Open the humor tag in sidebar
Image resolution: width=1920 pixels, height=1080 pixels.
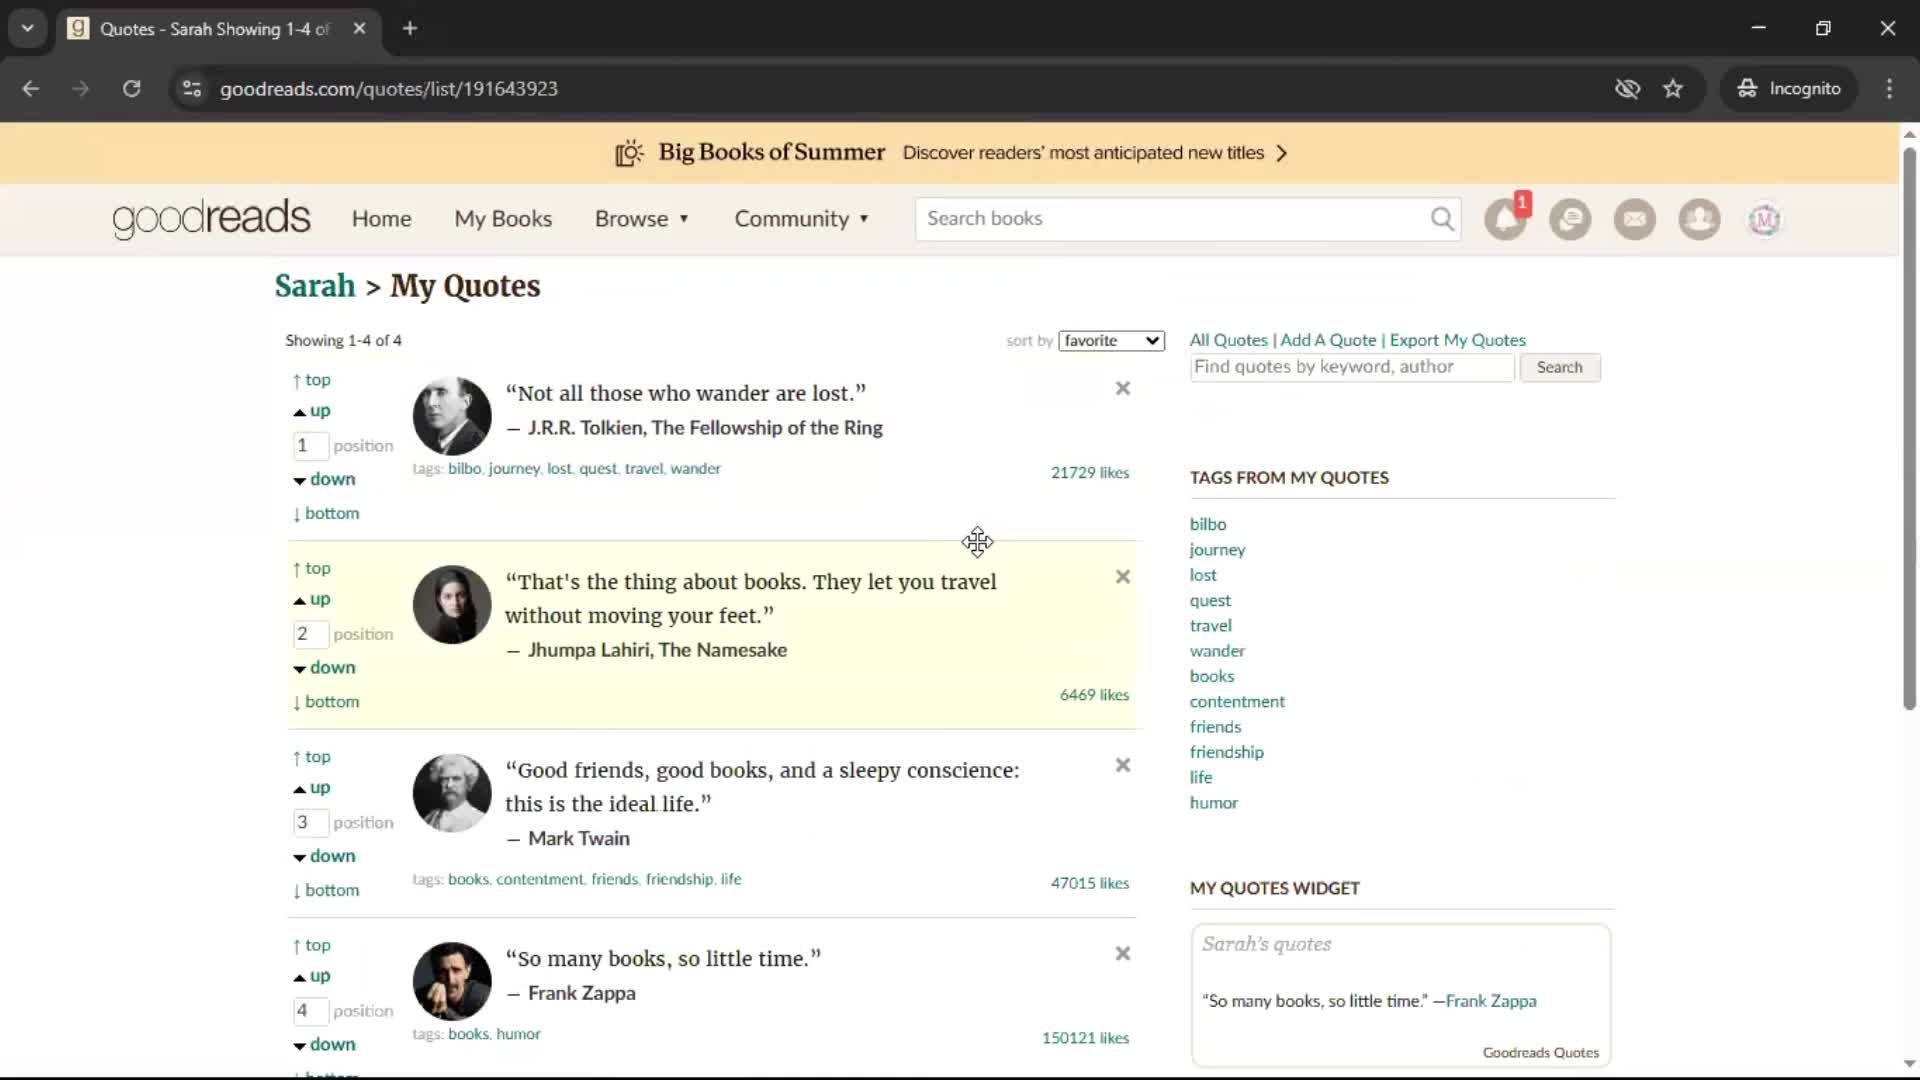(1213, 803)
